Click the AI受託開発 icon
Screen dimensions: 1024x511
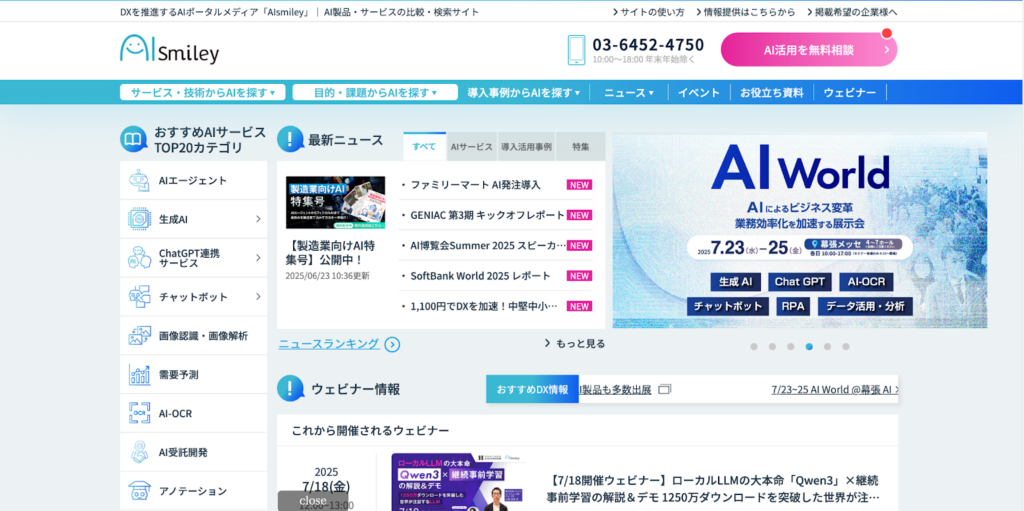point(139,452)
